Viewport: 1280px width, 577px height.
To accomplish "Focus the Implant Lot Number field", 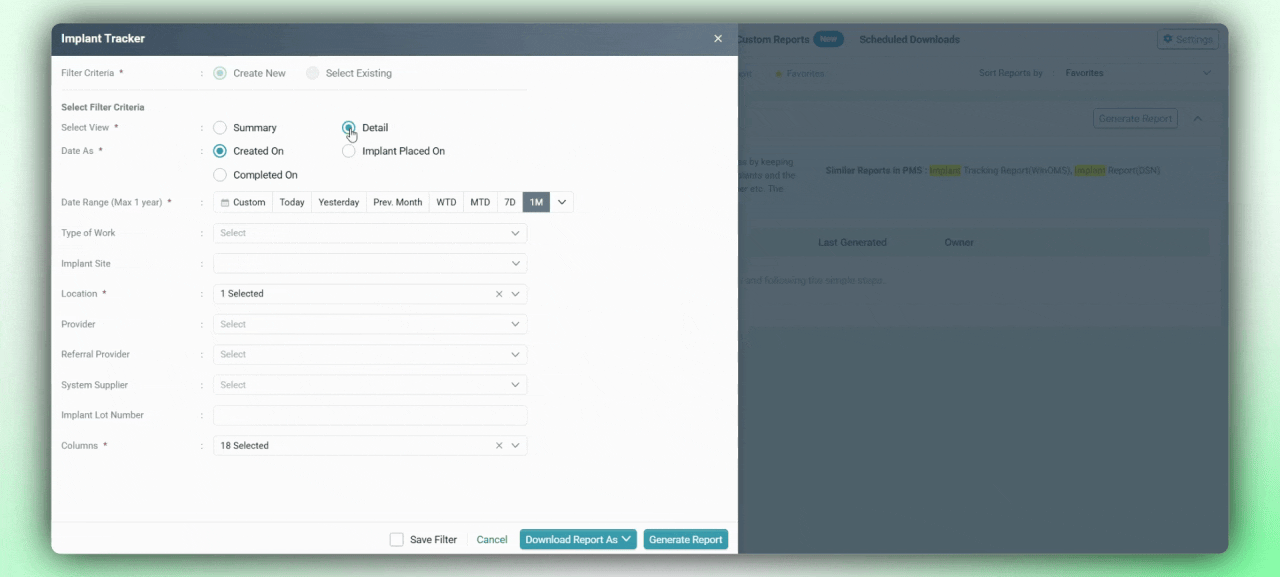I will coord(370,415).
